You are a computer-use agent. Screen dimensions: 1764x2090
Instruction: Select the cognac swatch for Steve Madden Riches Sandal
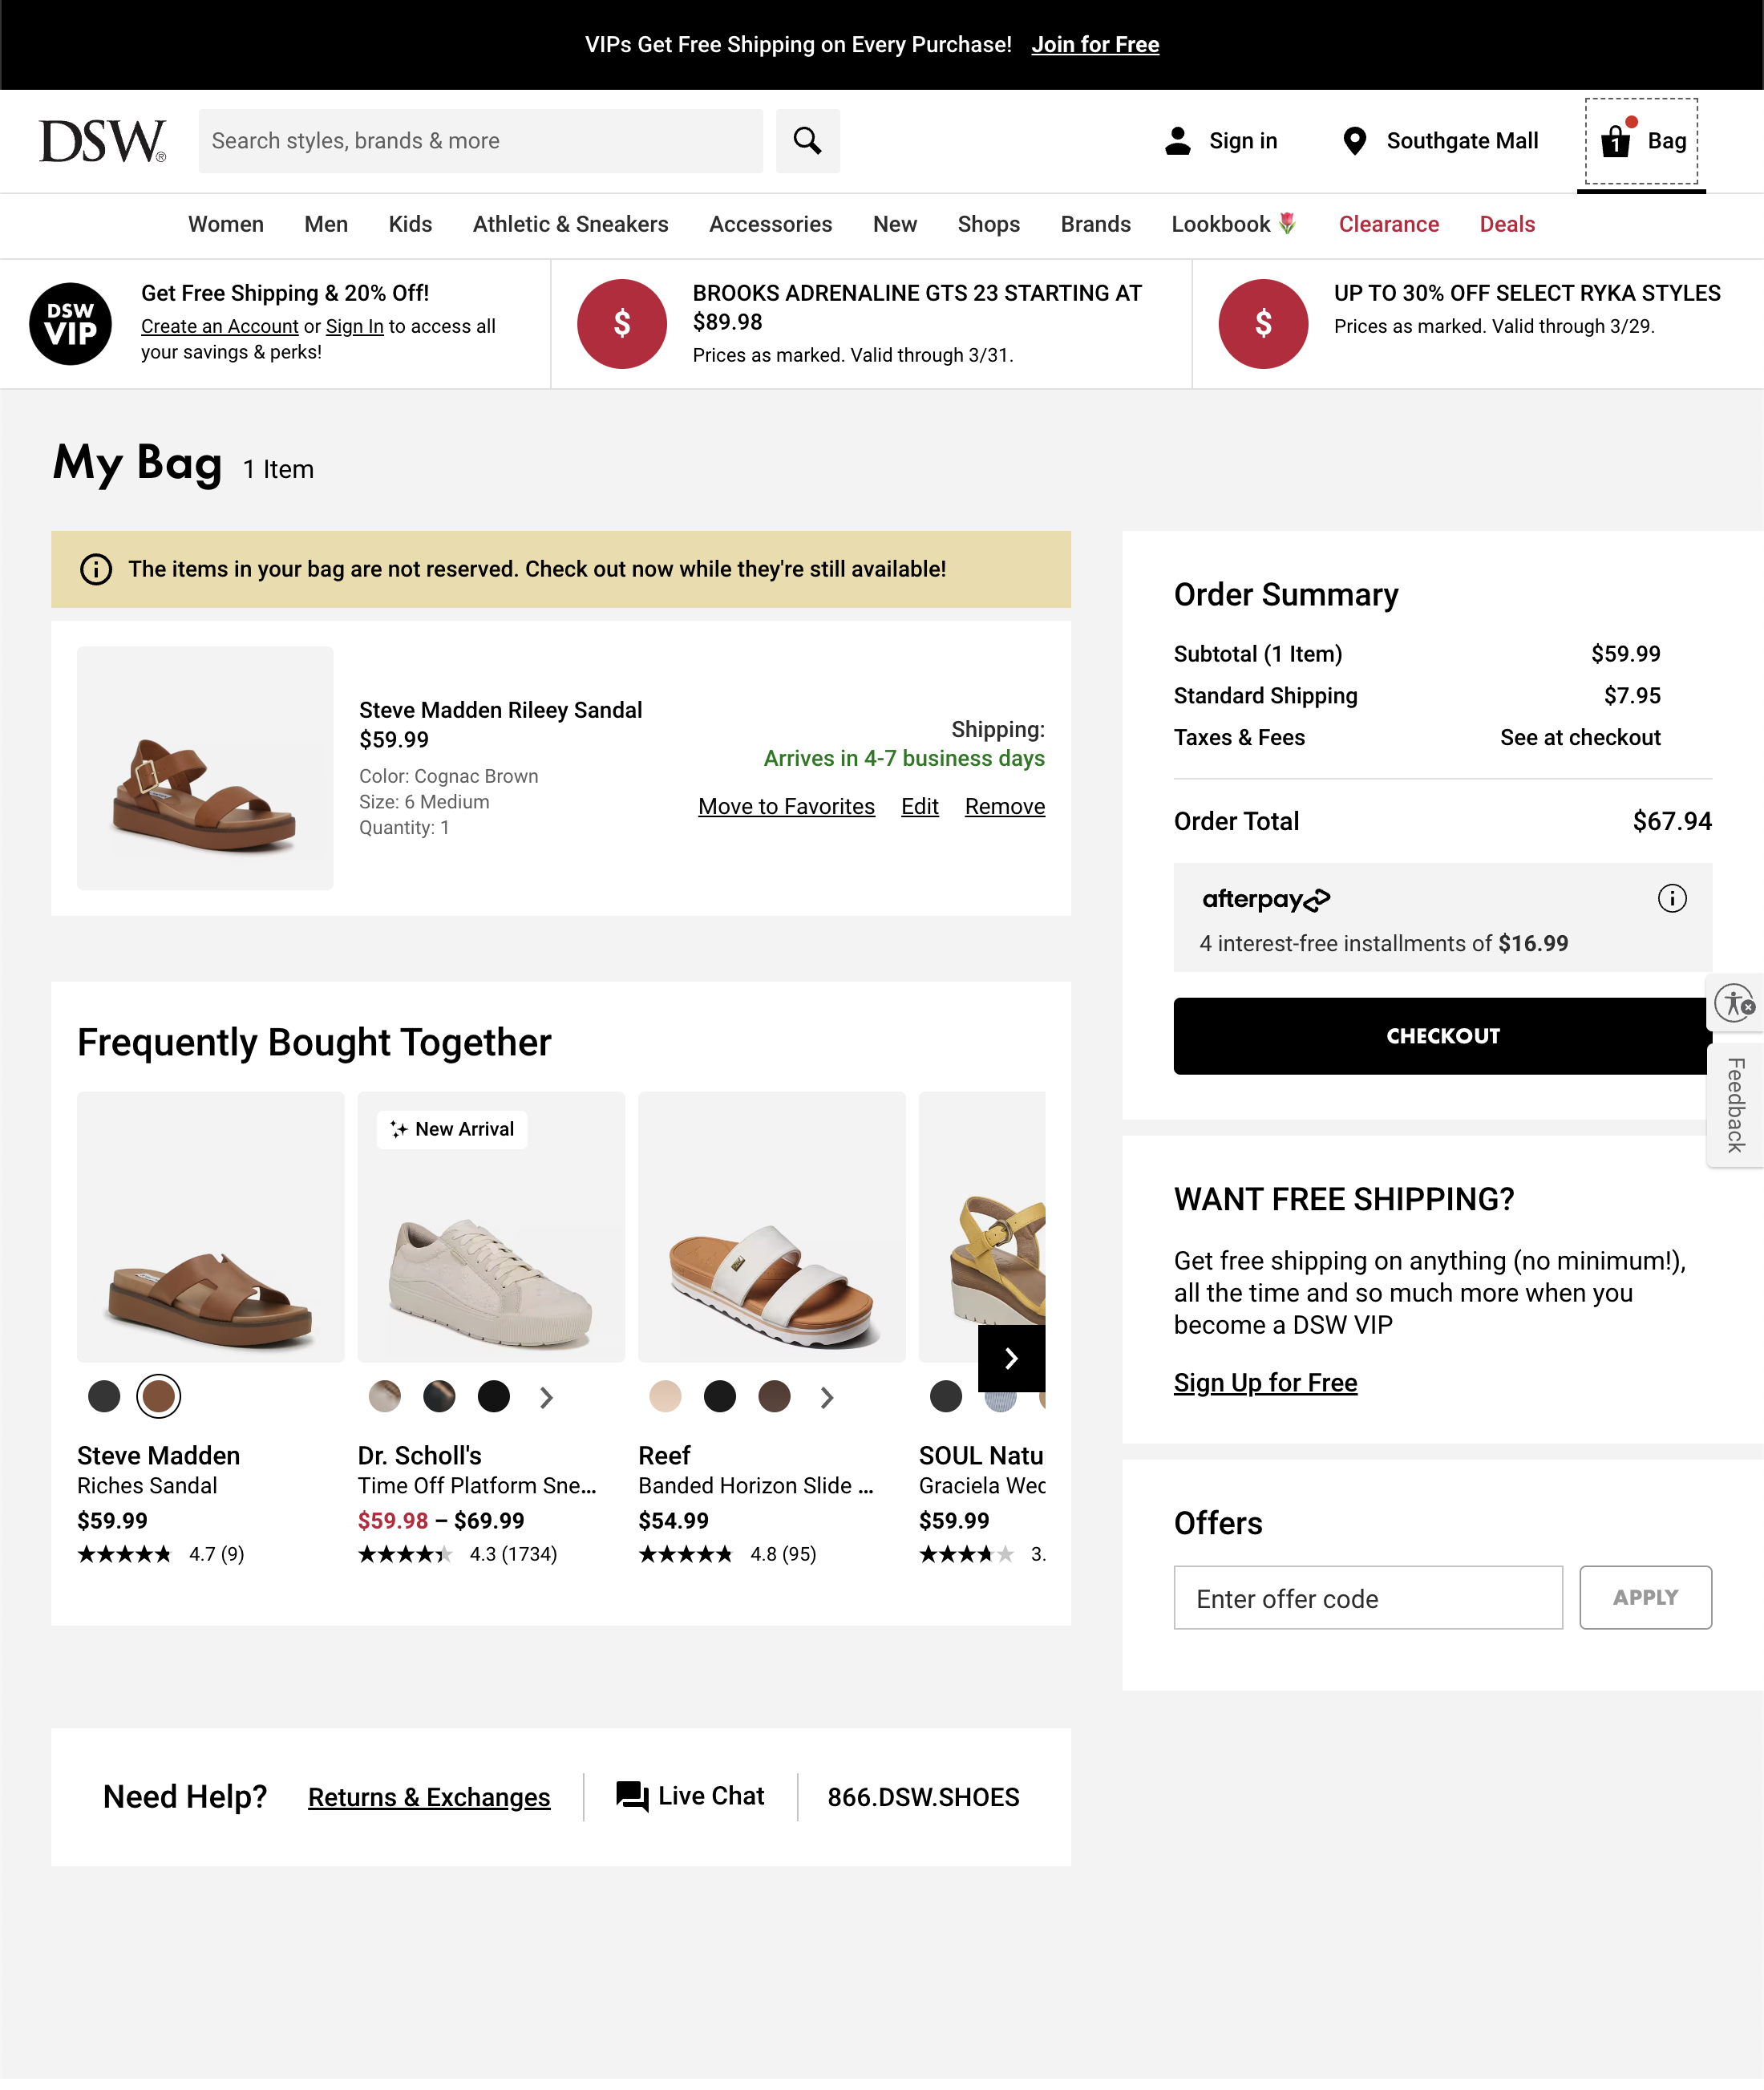pyautogui.click(x=158, y=1396)
